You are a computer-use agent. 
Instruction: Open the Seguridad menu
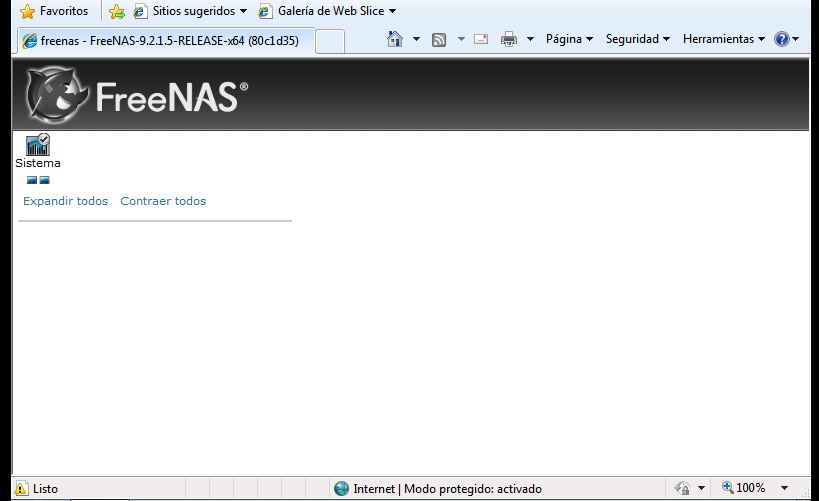(637, 39)
